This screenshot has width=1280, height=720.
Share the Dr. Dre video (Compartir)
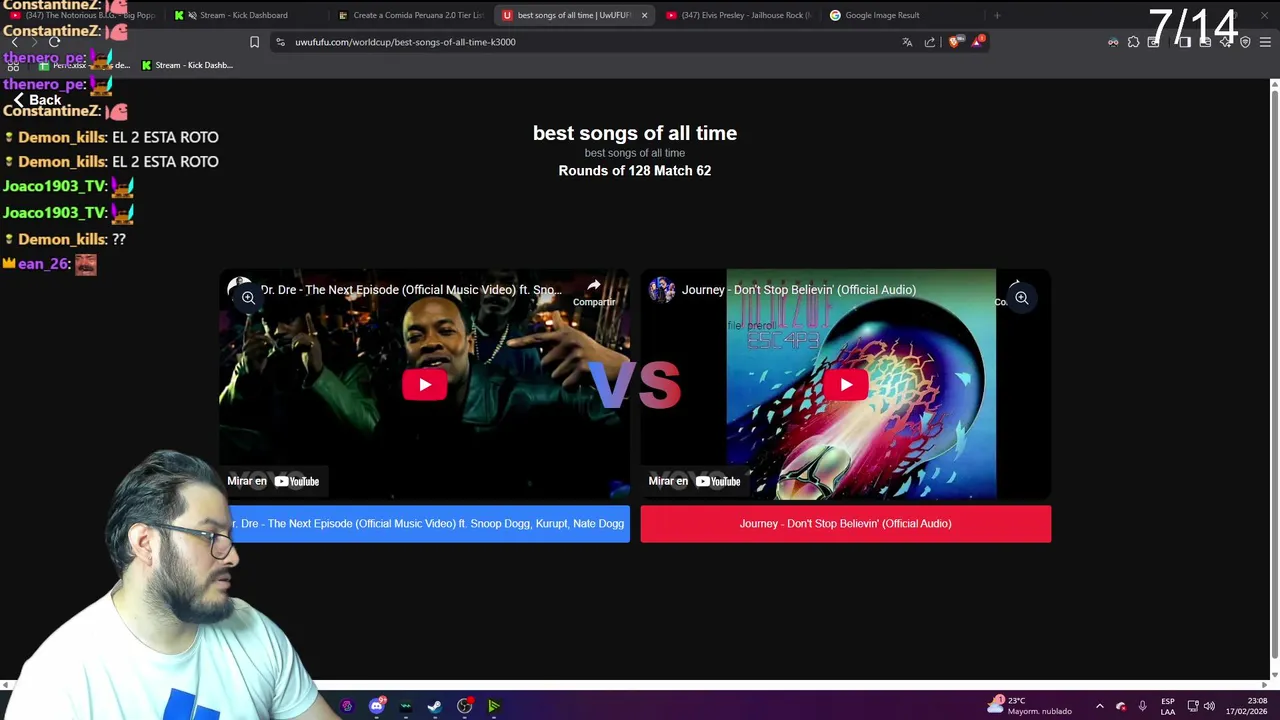[x=594, y=292]
